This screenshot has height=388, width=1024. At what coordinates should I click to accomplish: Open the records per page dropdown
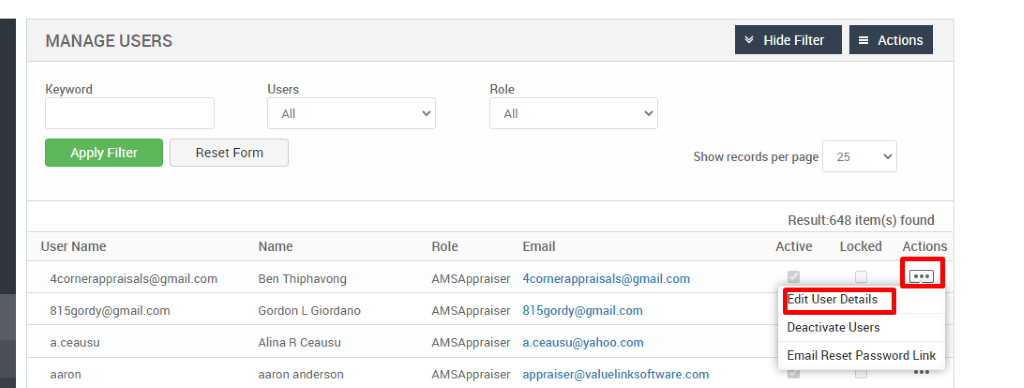point(859,156)
